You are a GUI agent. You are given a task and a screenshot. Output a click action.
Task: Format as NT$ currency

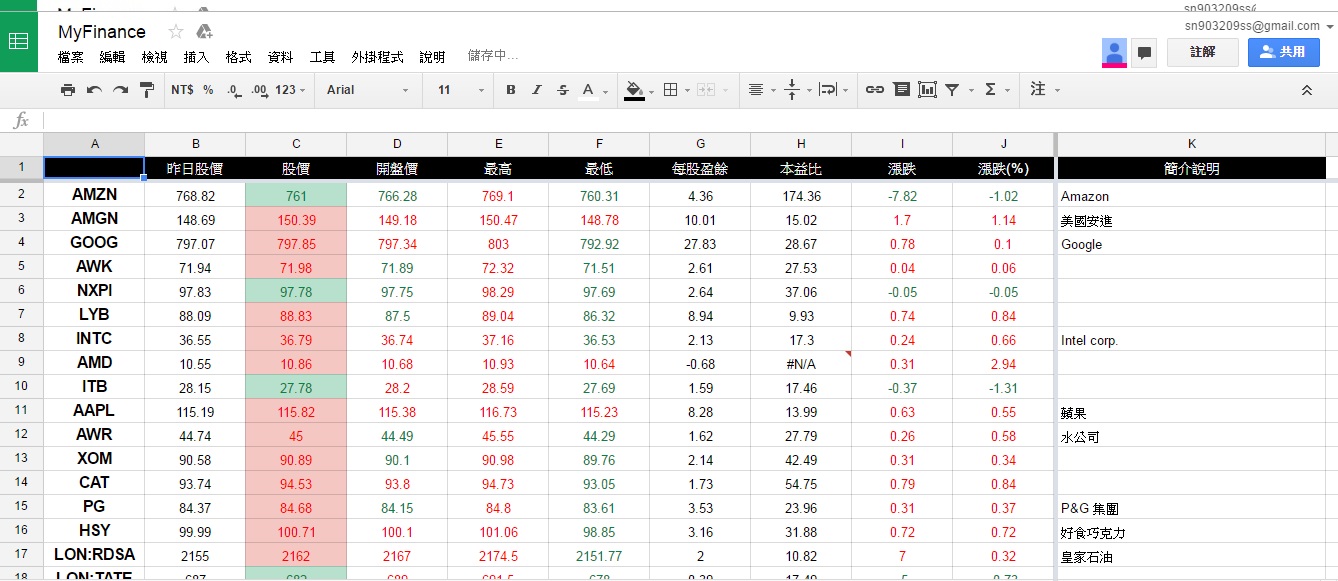coord(182,90)
